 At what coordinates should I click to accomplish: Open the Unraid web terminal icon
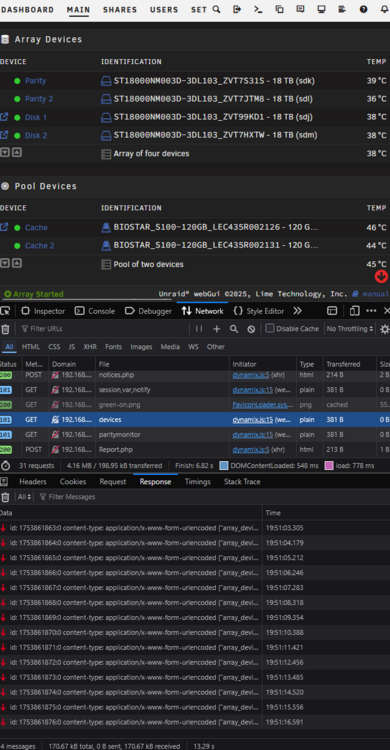[x=258, y=9]
